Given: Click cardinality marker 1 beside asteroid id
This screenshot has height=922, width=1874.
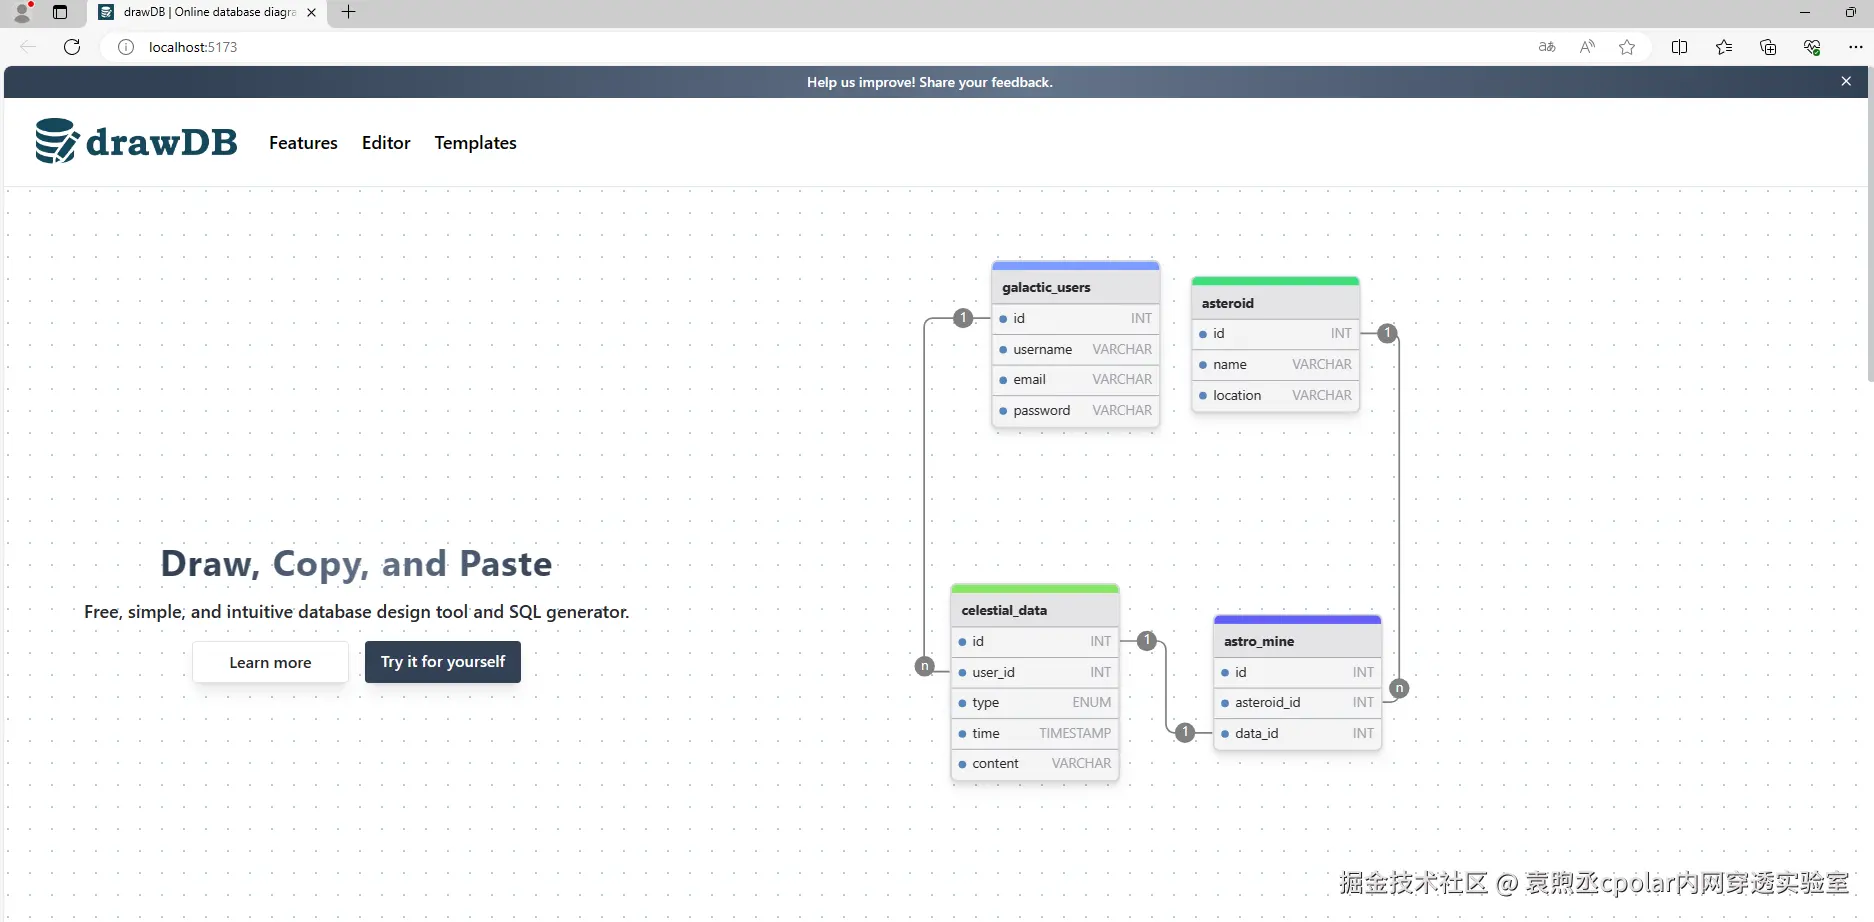Looking at the screenshot, I should coord(1387,333).
